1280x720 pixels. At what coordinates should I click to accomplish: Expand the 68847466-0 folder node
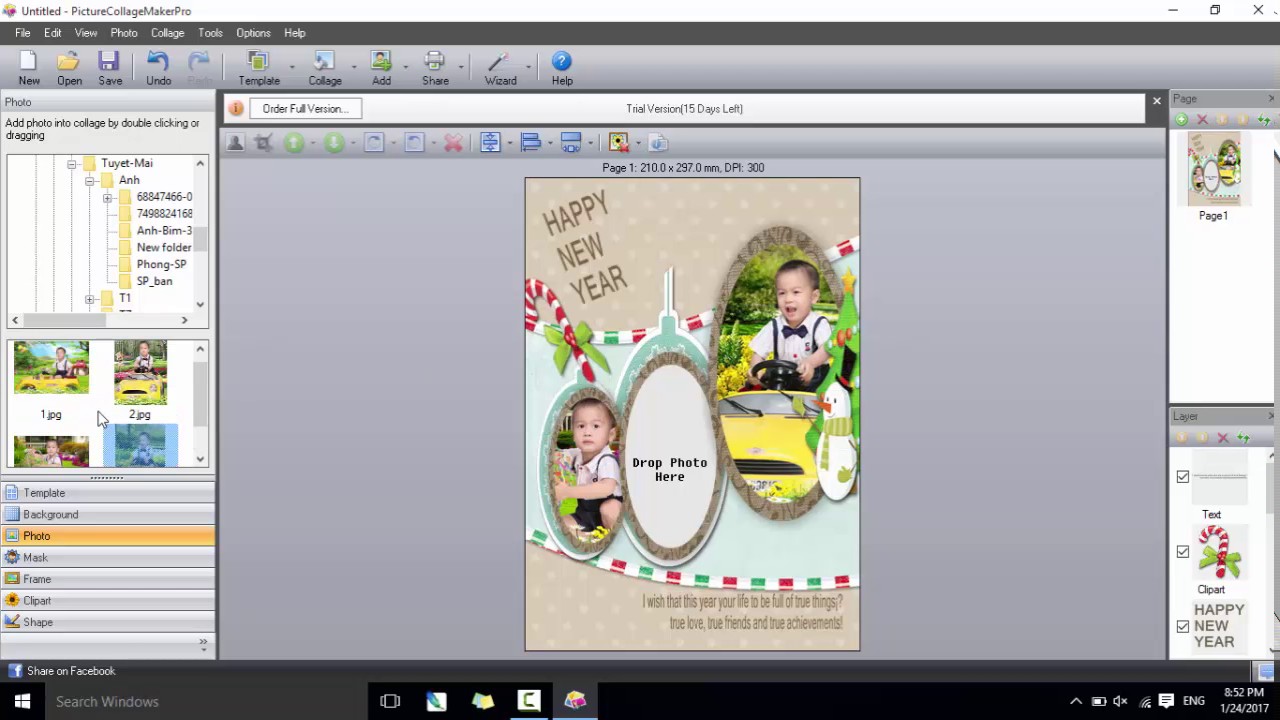coord(107,198)
